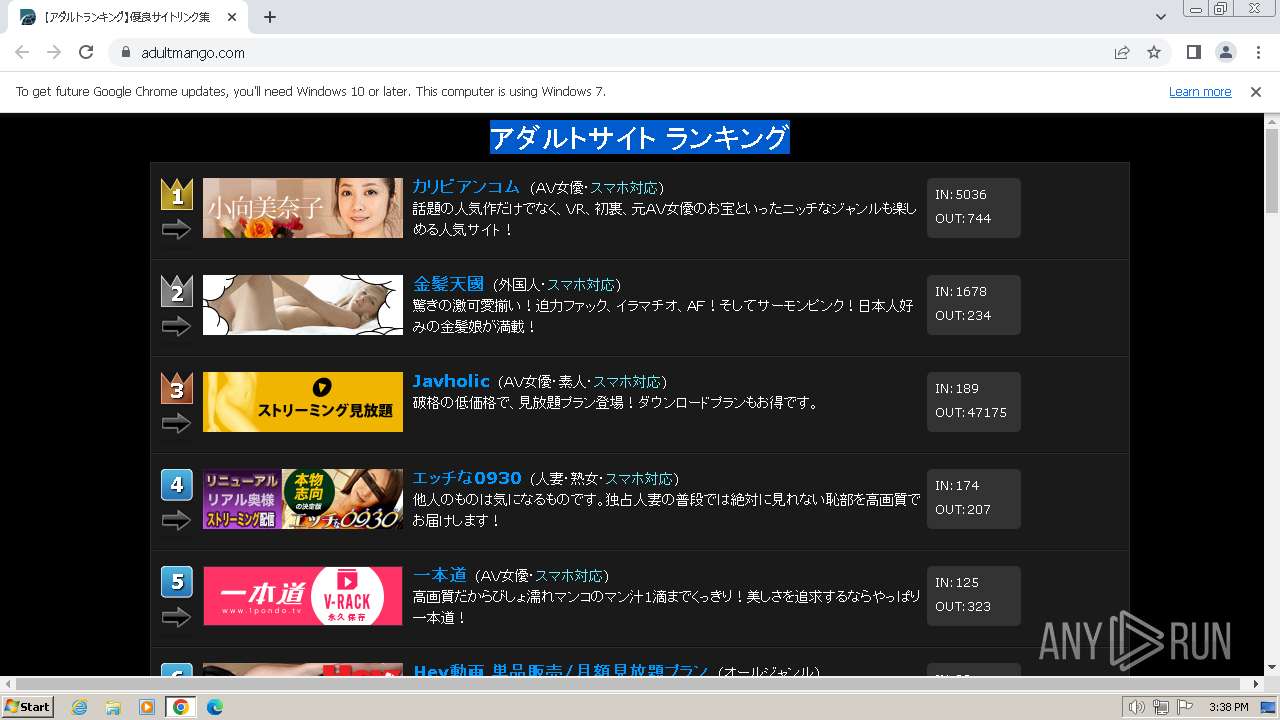Open File Explorer from taskbar

pos(113,707)
